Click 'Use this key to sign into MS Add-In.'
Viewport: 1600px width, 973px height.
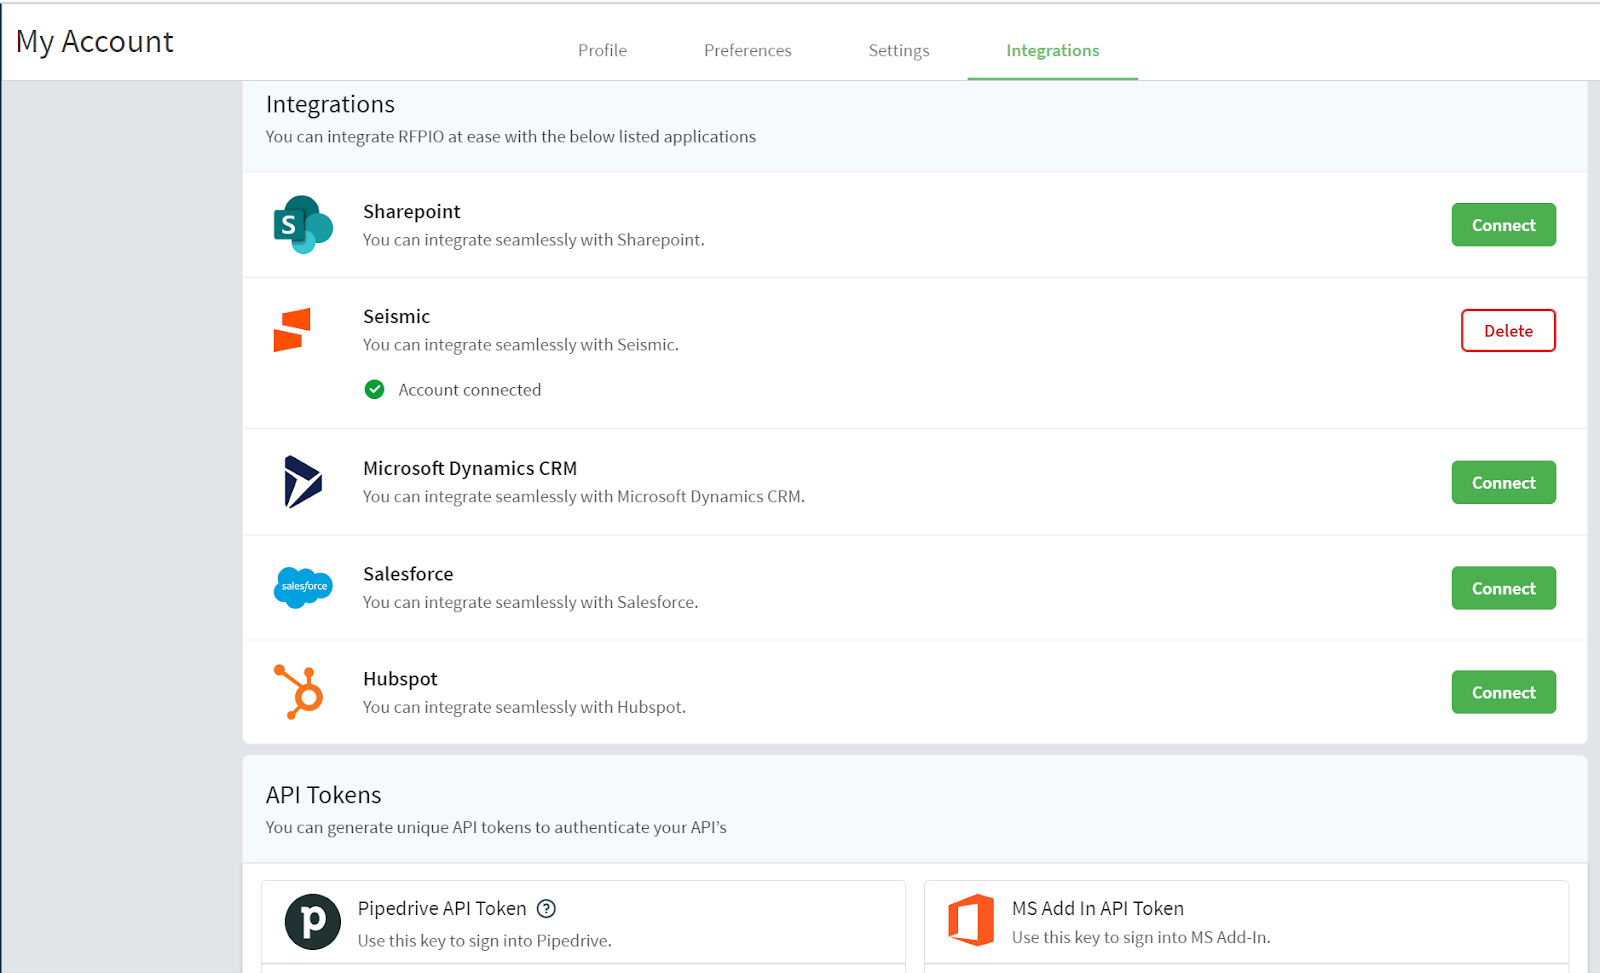(1141, 938)
